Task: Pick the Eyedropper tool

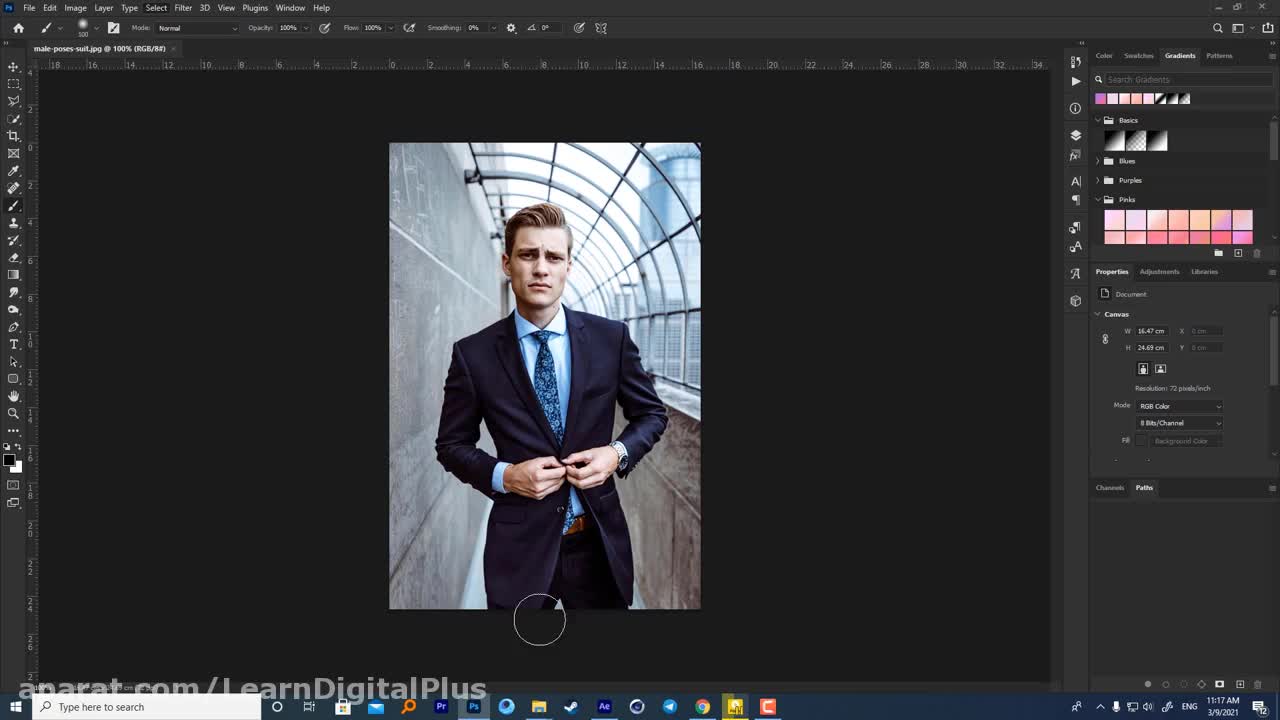Action: pyautogui.click(x=14, y=171)
